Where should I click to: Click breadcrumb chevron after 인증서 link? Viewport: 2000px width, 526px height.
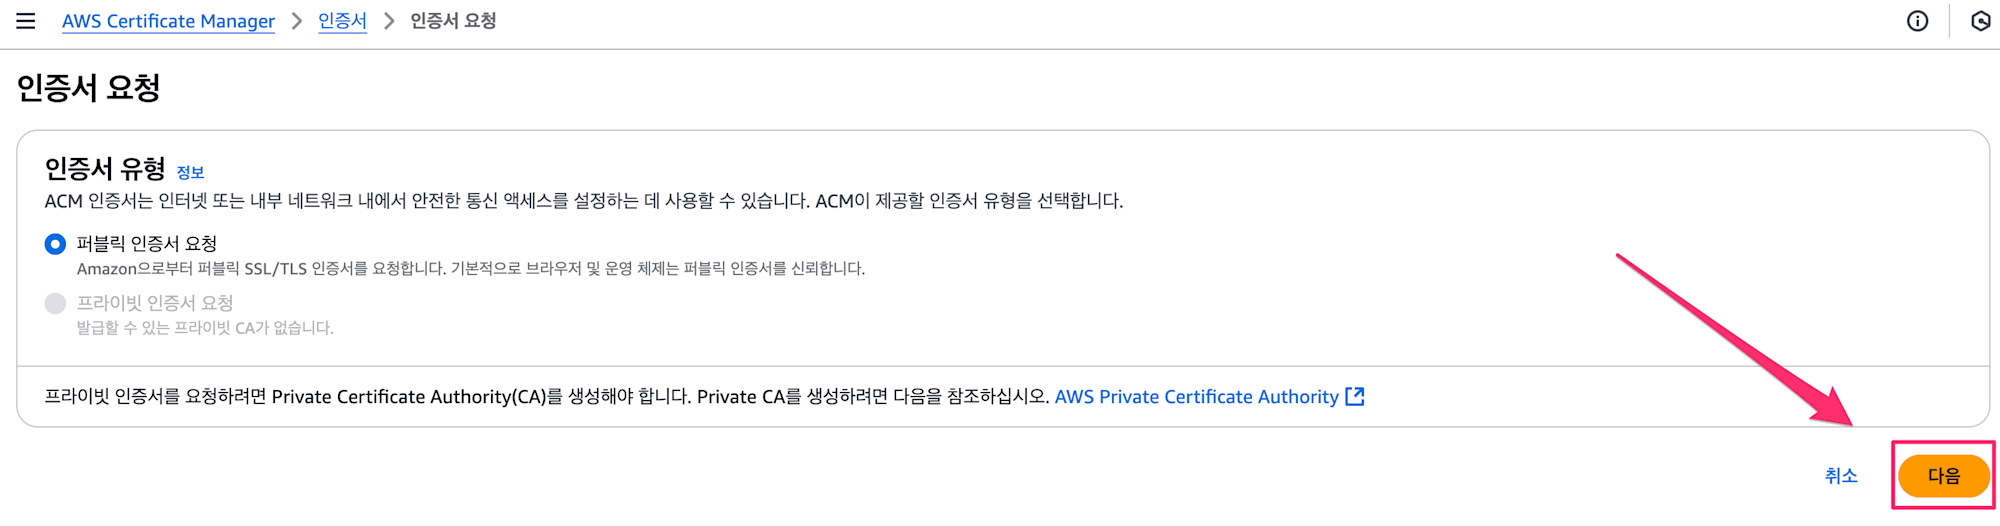[x=389, y=21]
